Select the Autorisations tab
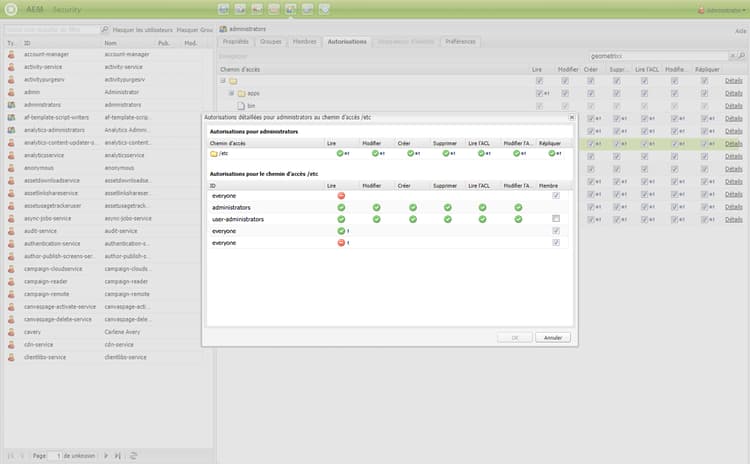Image resolution: width=750 pixels, height=464 pixels. pyautogui.click(x=347, y=42)
